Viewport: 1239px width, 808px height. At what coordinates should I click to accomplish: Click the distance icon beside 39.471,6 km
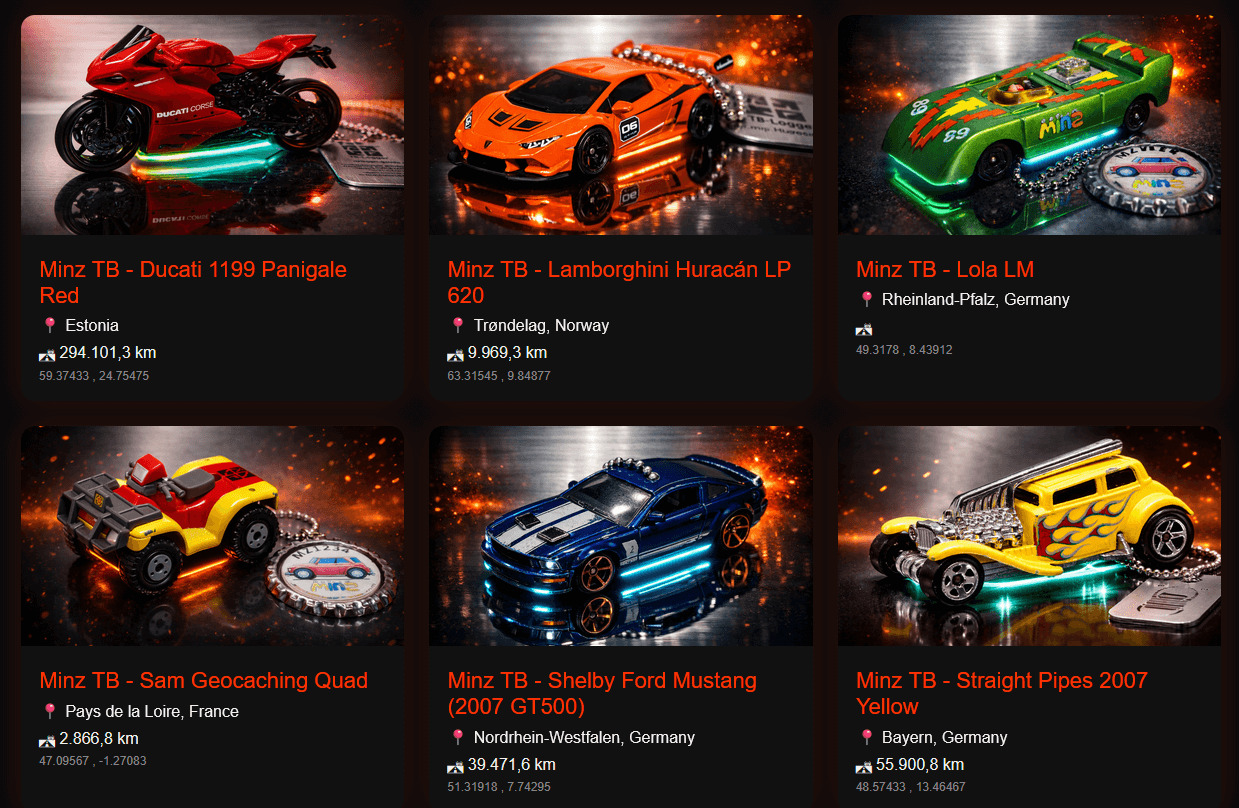(455, 766)
